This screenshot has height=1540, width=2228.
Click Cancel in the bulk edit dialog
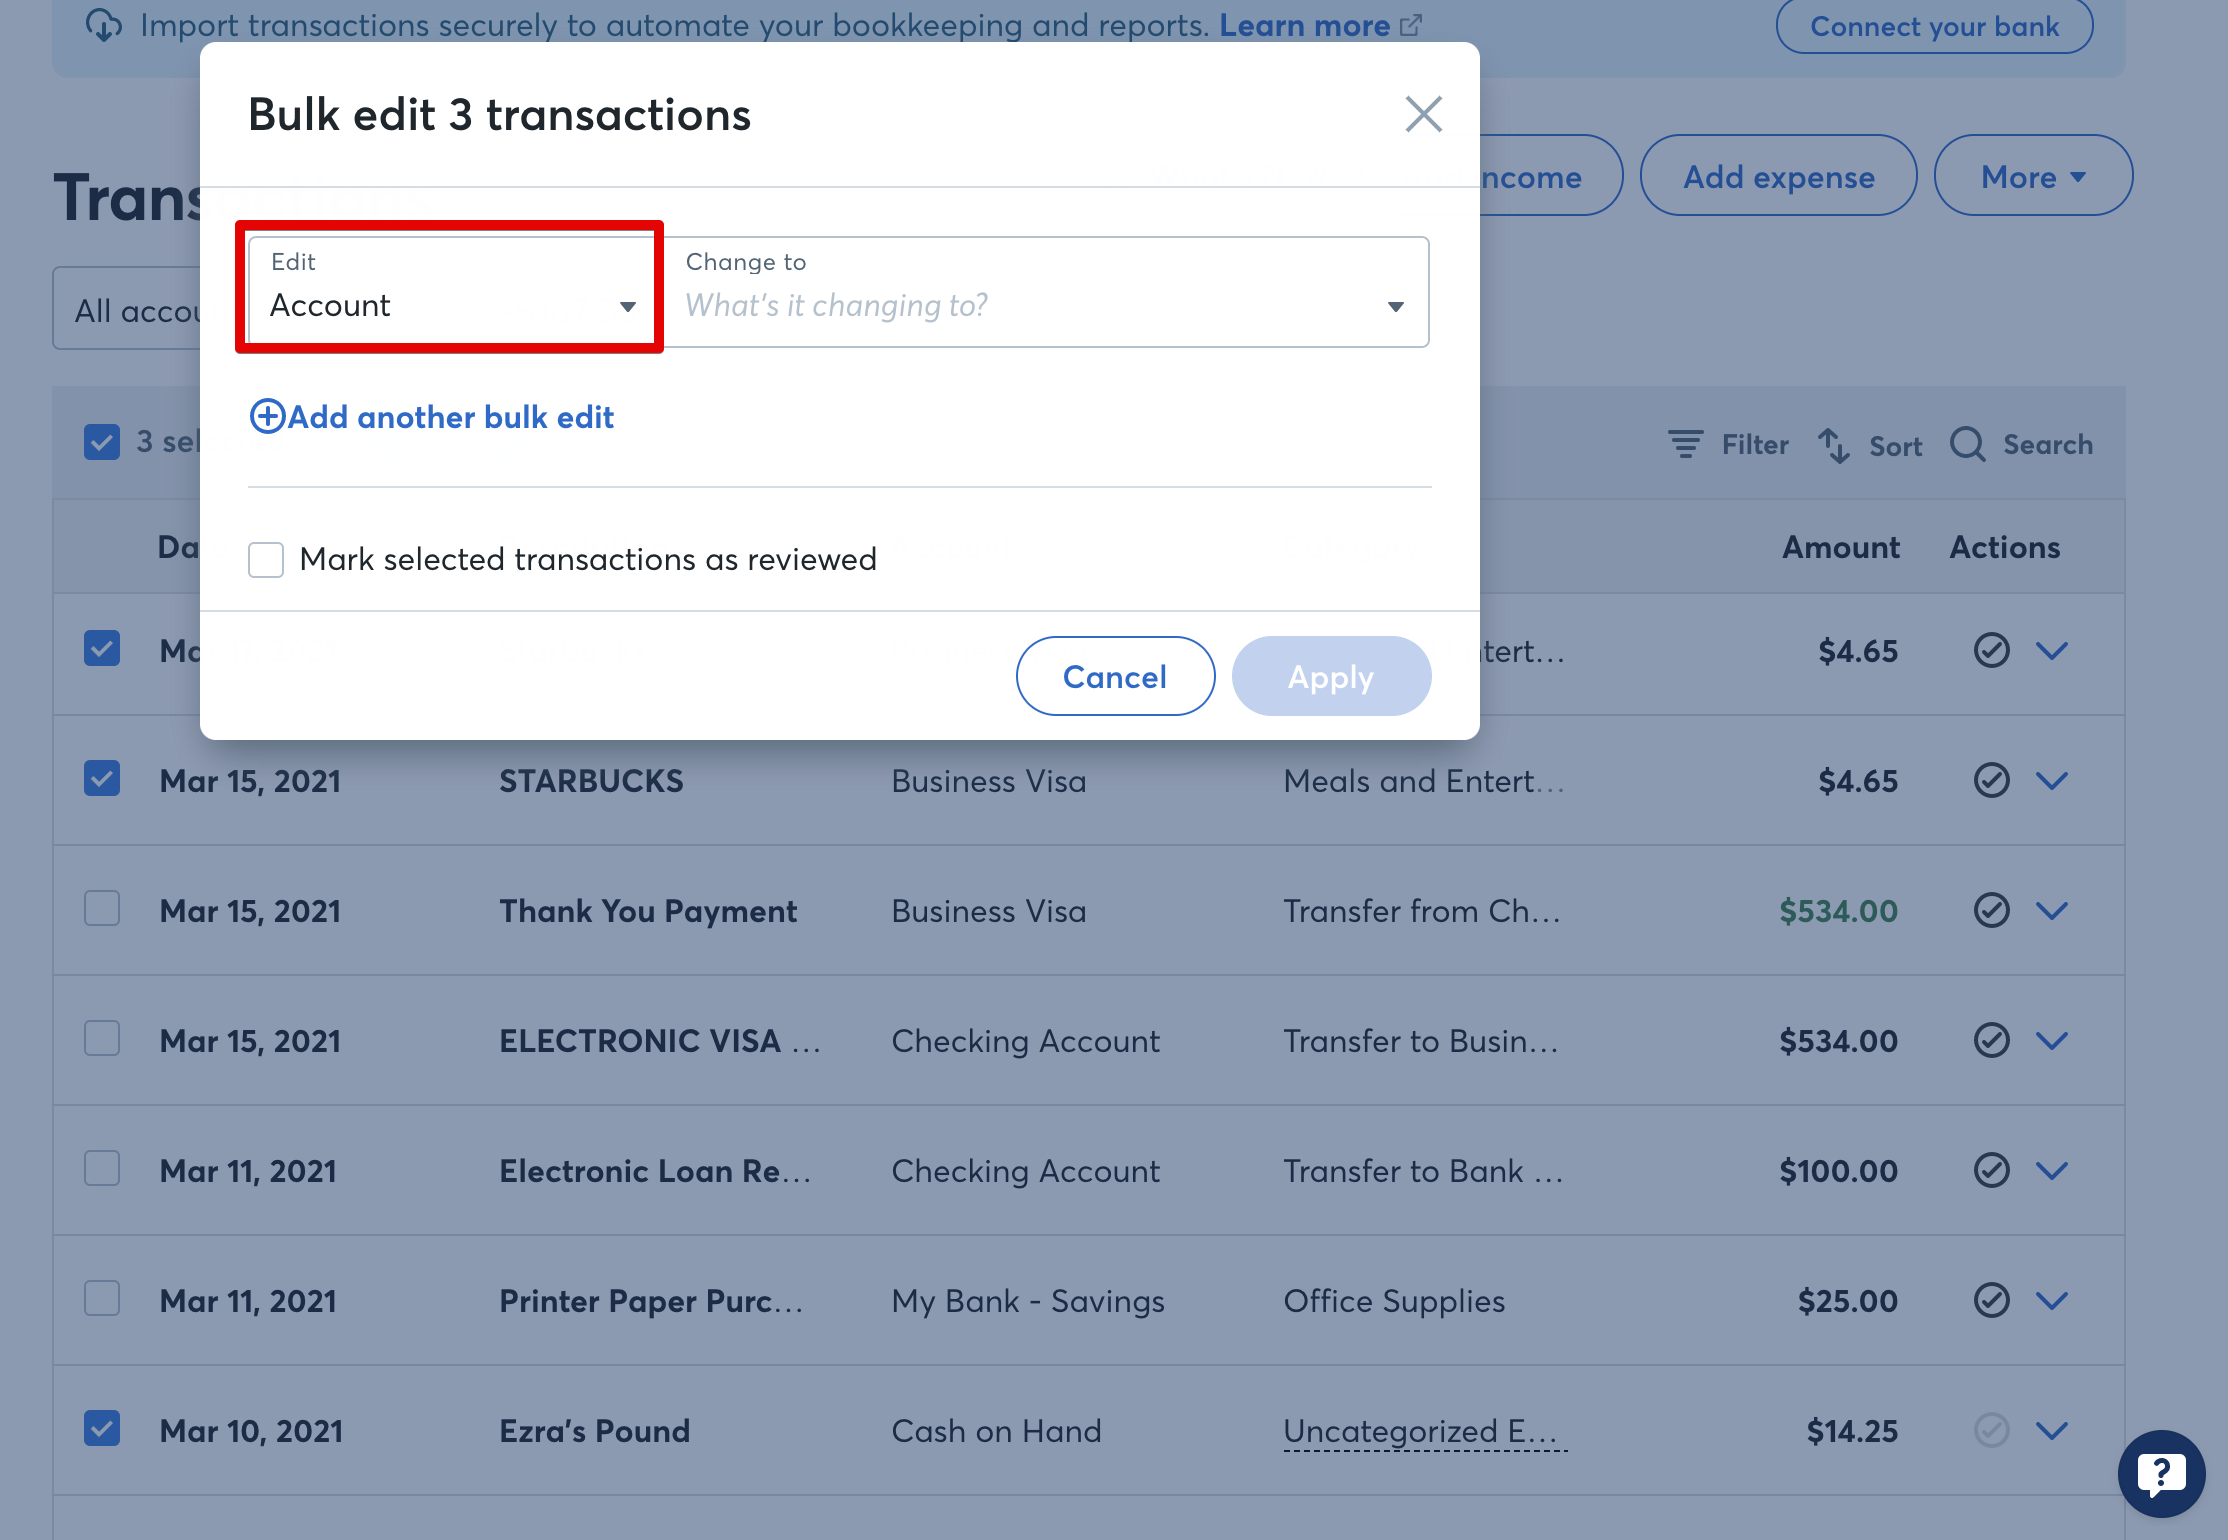(1115, 677)
